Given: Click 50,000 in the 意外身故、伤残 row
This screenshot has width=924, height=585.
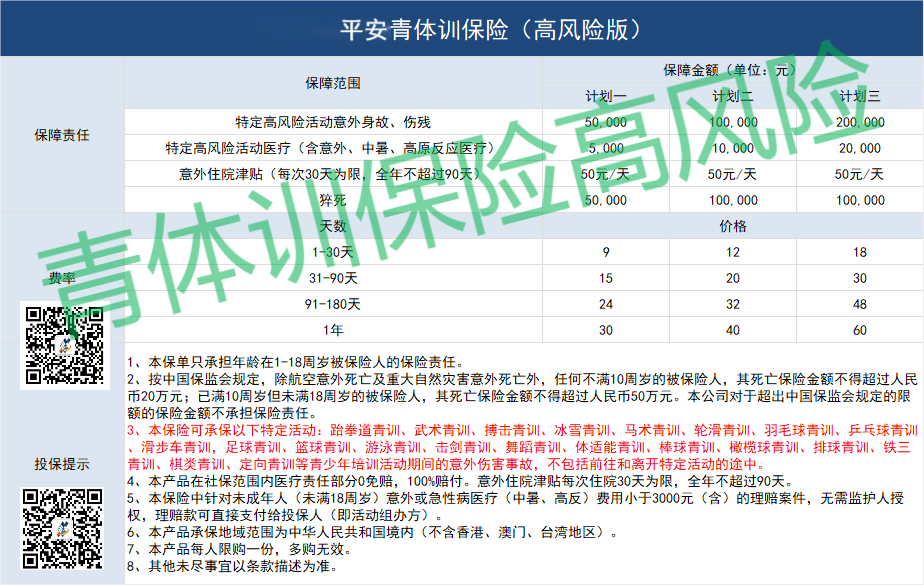Looking at the screenshot, I should 606,122.
